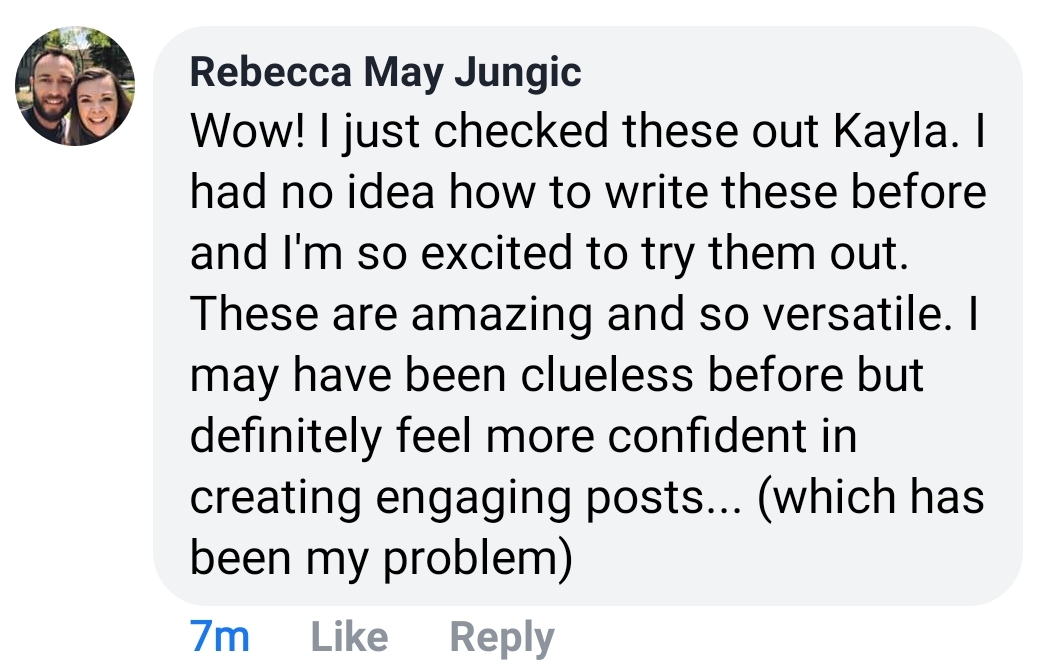Open the 7m timestamp link
The height and width of the screenshot is (671, 1039).
click(219, 637)
